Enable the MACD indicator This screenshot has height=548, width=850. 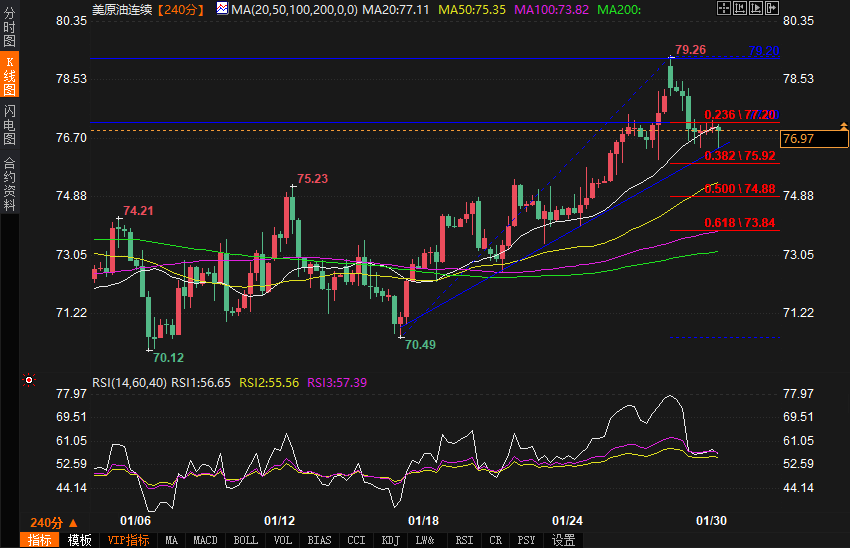tap(205, 540)
